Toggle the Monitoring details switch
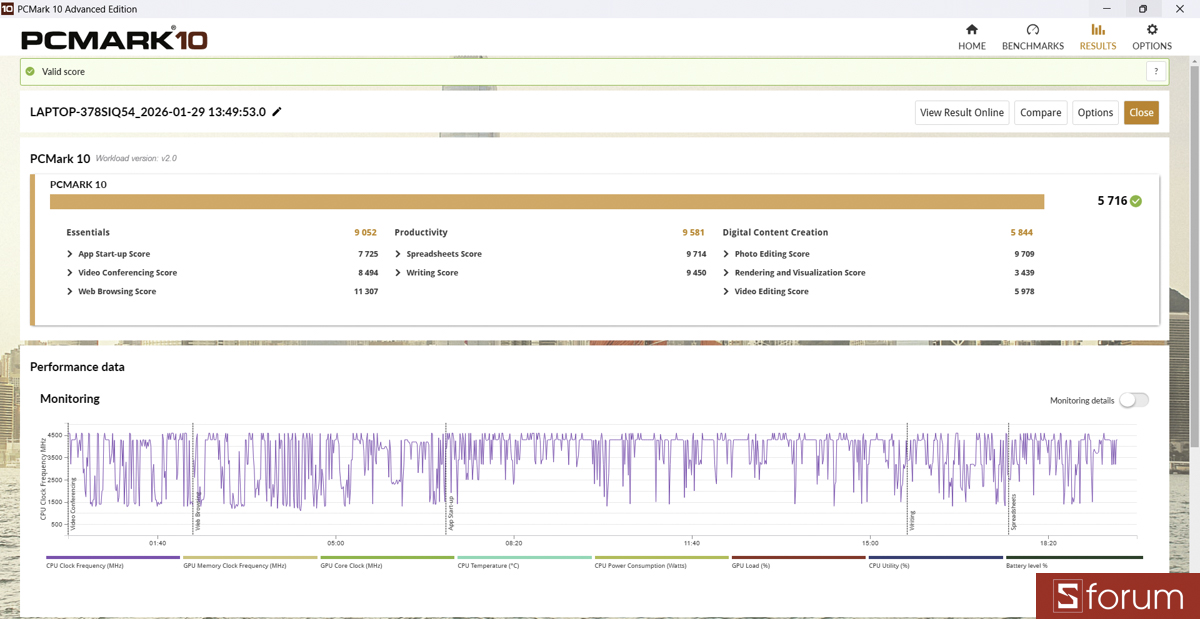The width and height of the screenshot is (1200, 619). point(1134,400)
